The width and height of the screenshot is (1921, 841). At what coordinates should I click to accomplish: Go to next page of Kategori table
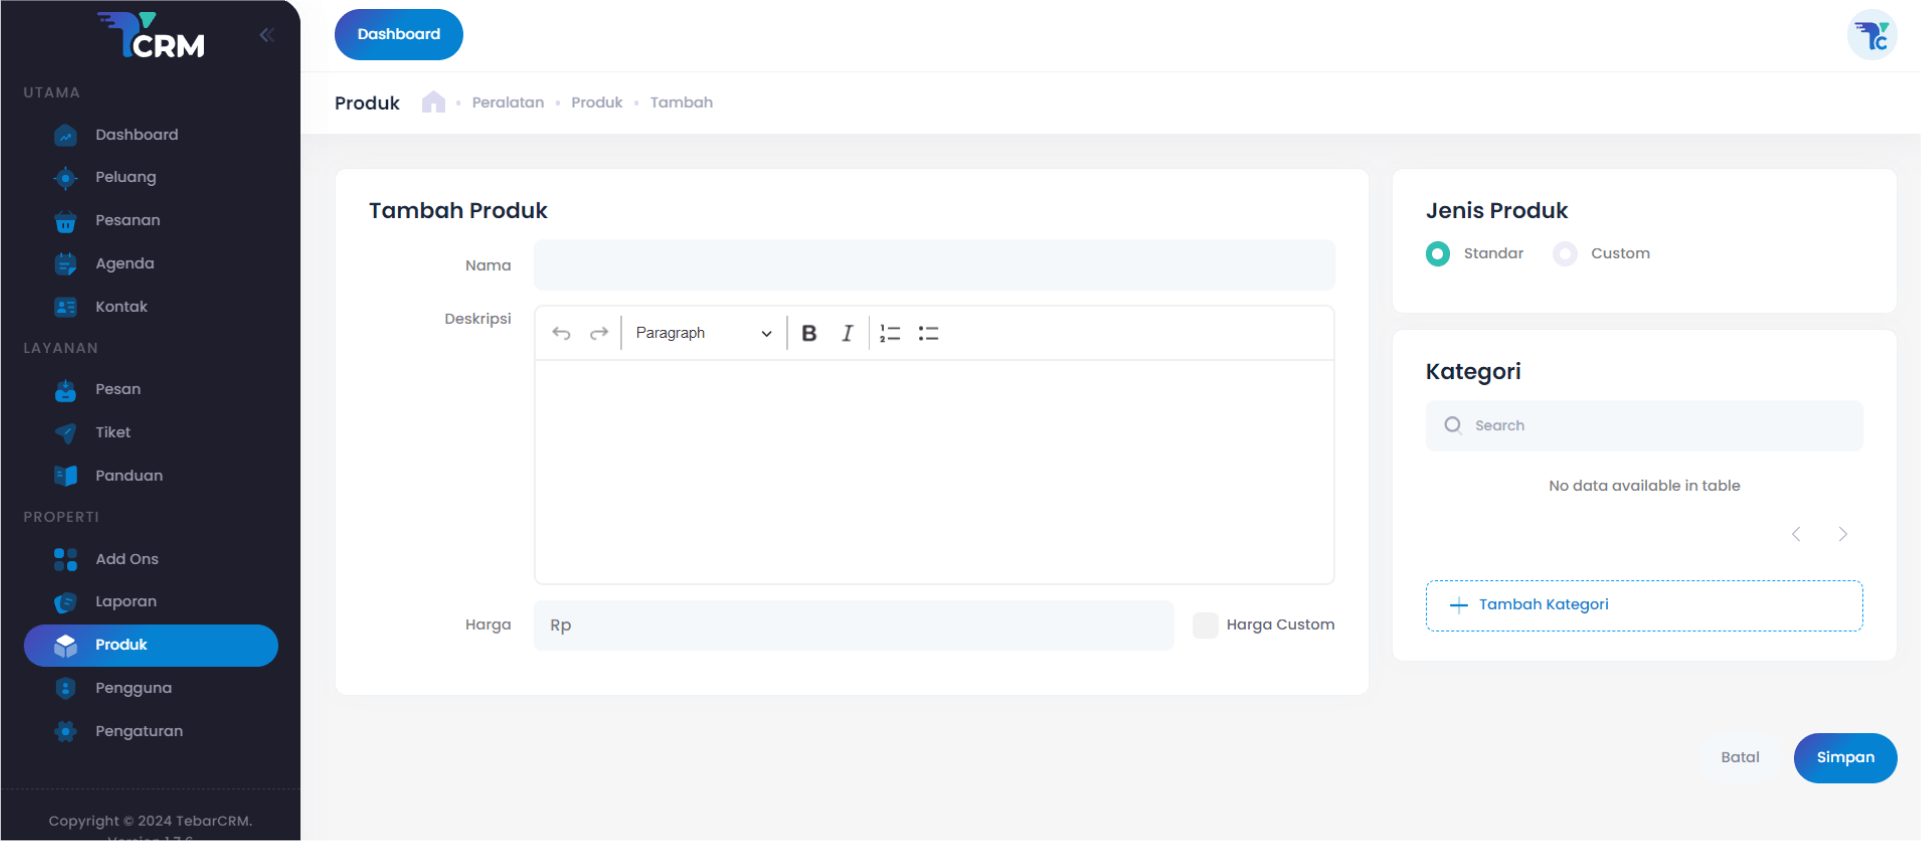pos(1842,534)
